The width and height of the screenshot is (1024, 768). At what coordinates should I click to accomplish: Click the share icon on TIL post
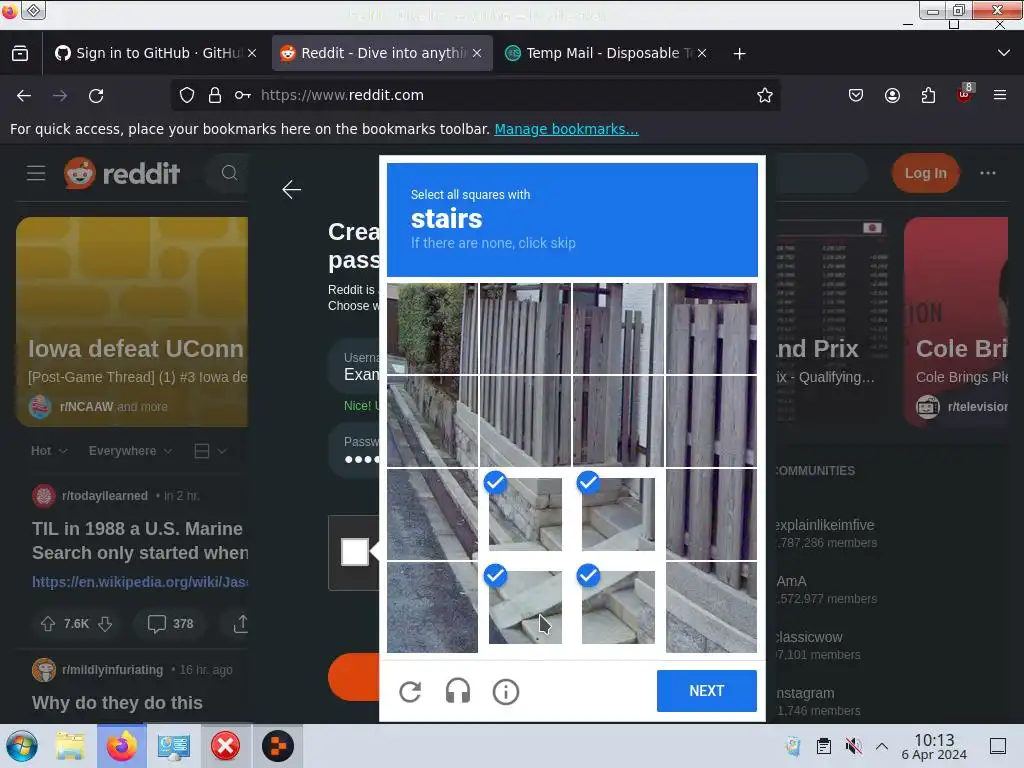[x=240, y=624]
